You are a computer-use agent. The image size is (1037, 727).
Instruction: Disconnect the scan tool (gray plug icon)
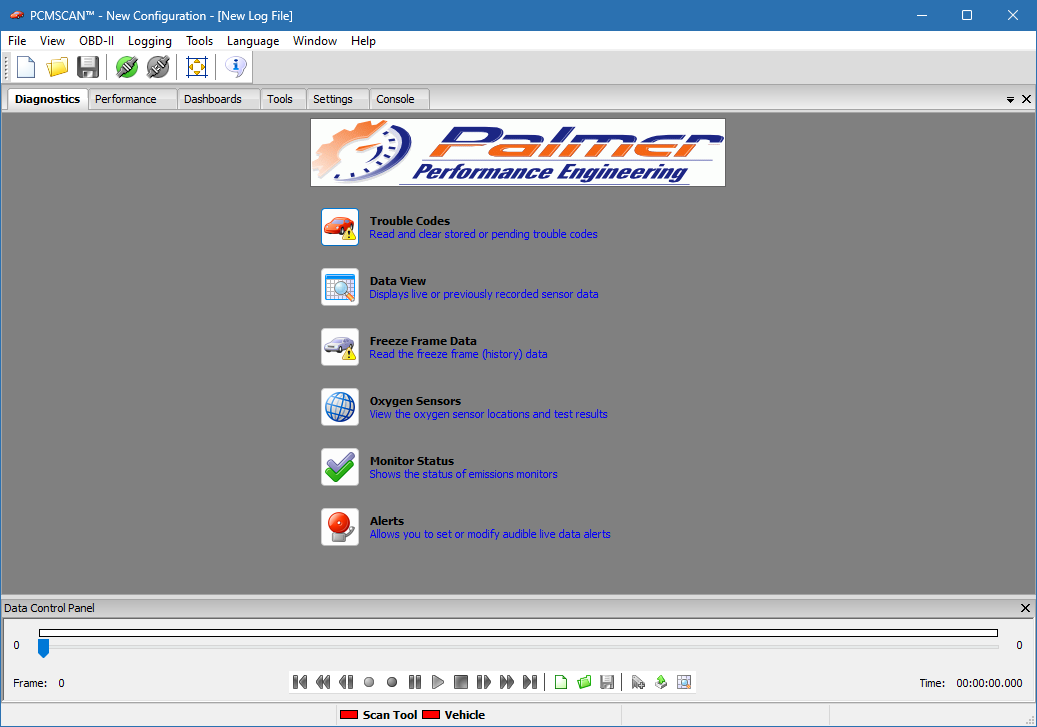click(x=157, y=66)
